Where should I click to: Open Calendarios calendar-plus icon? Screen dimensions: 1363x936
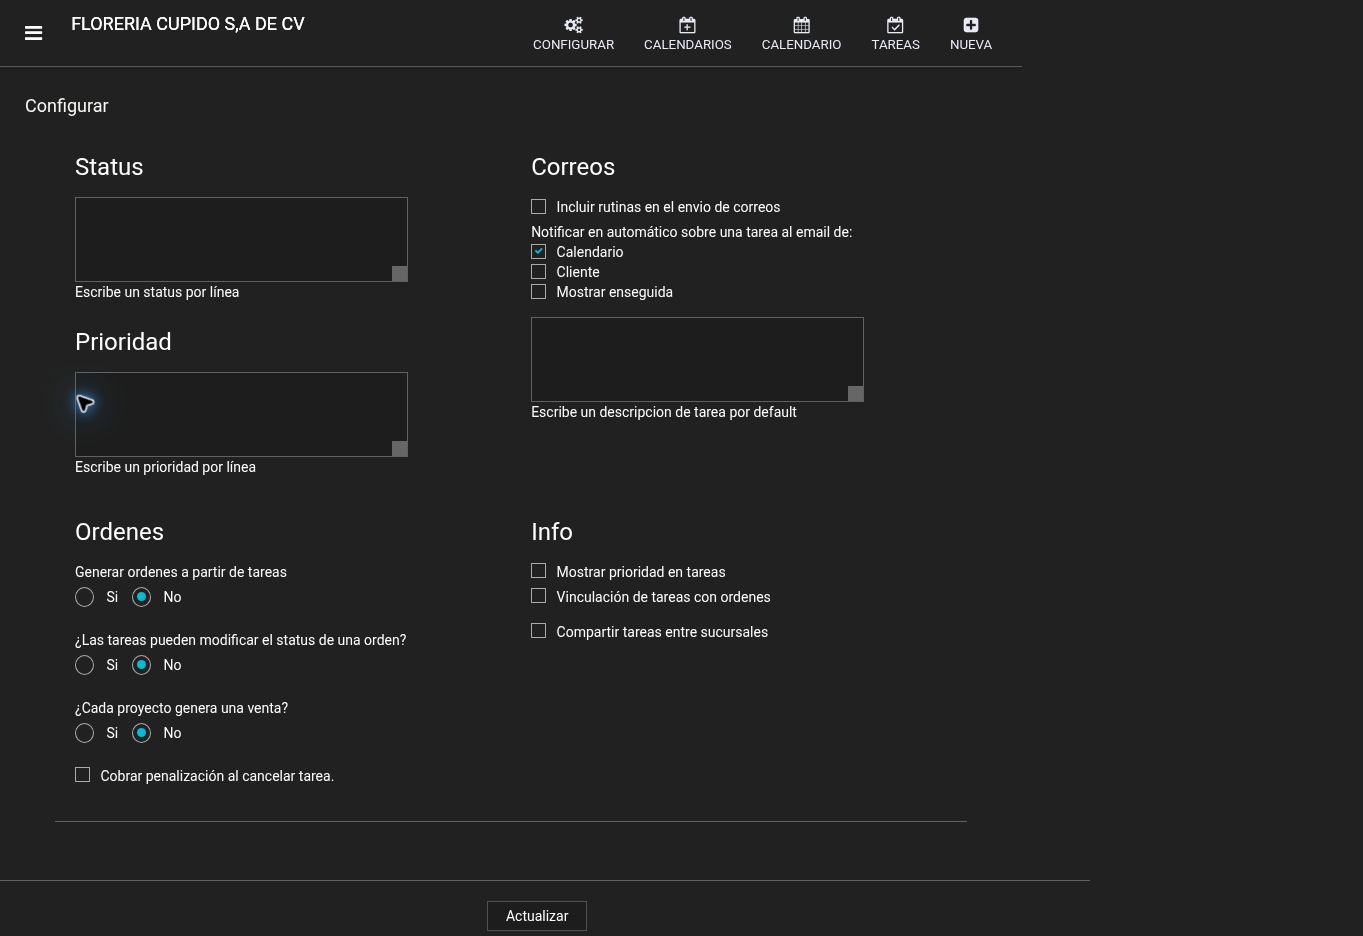(x=687, y=25)
